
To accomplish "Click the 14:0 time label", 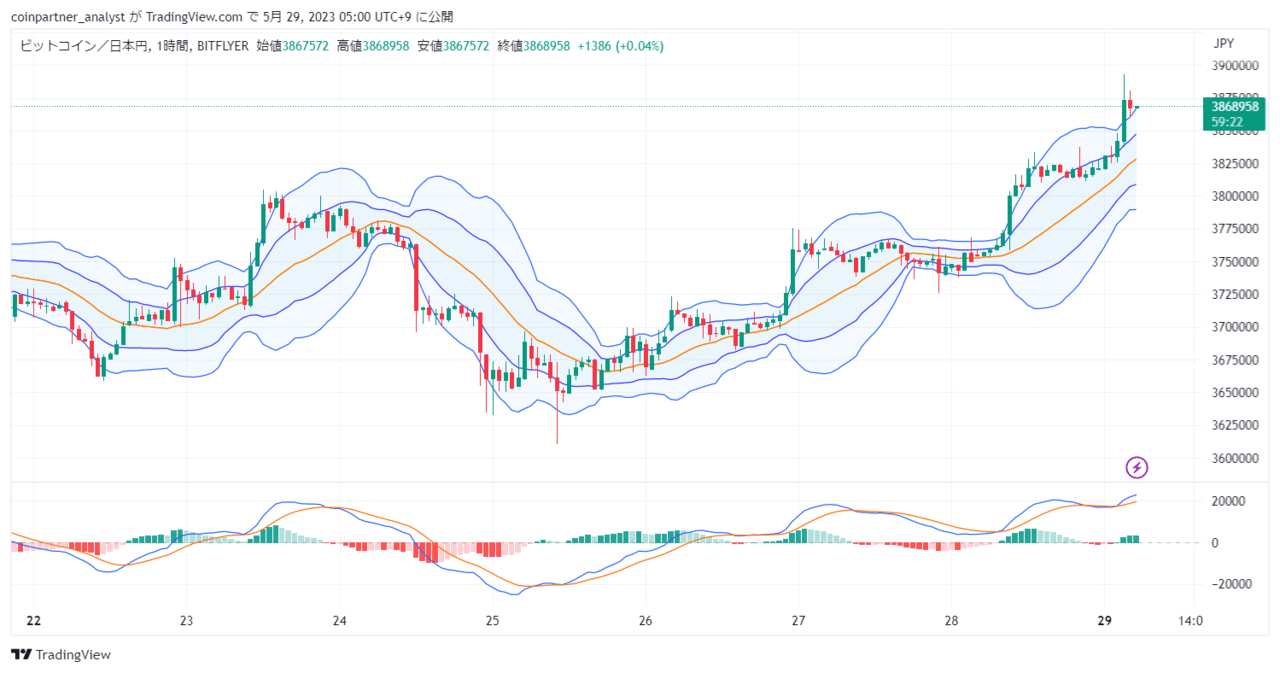I will [1191, 620].
